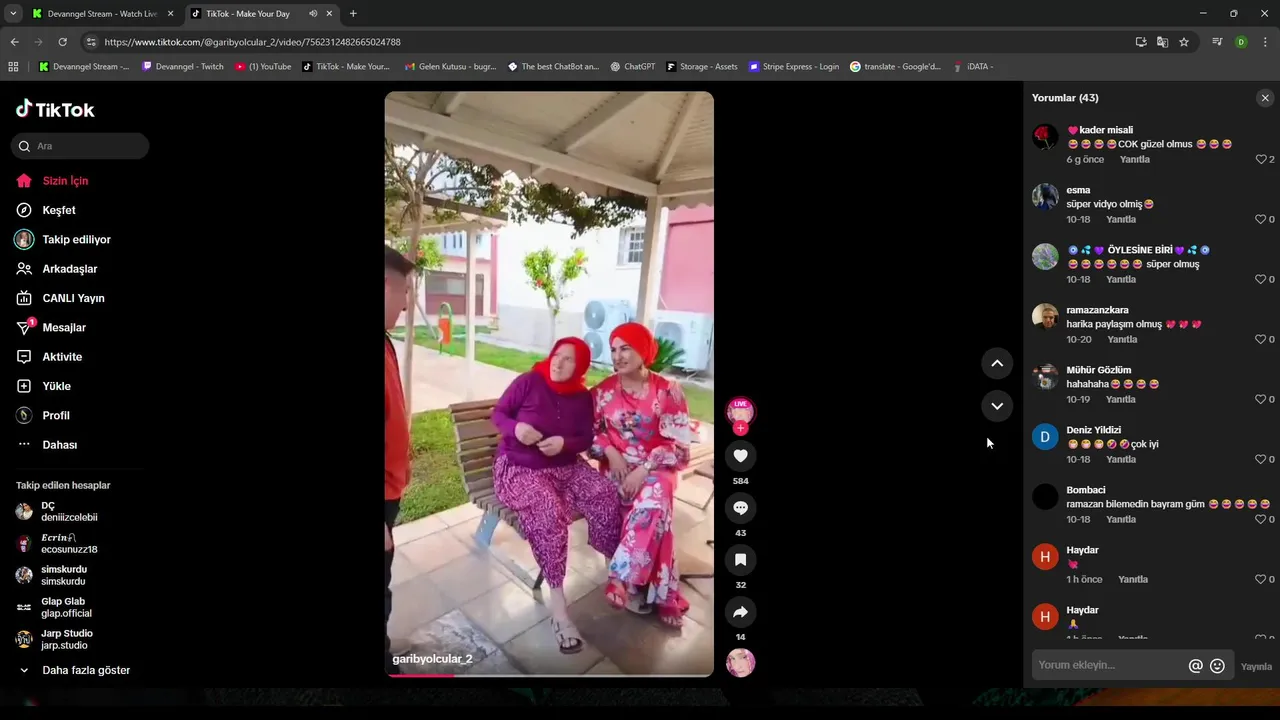Close the TikTok browser tab
This screenshot has height=720, width=1280.
[x=329, y=14]
